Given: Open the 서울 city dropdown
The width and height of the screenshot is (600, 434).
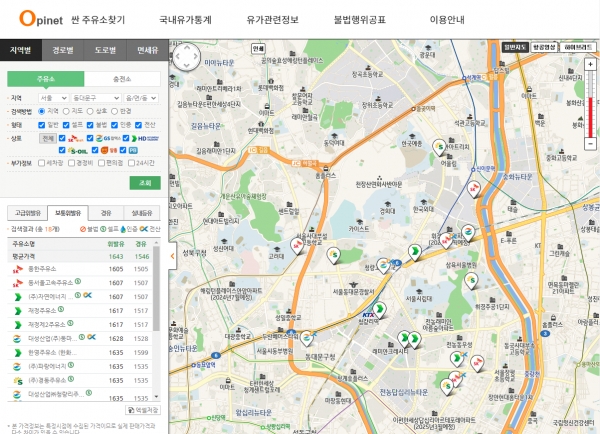Looking at the screenshot, I should 53,98.
